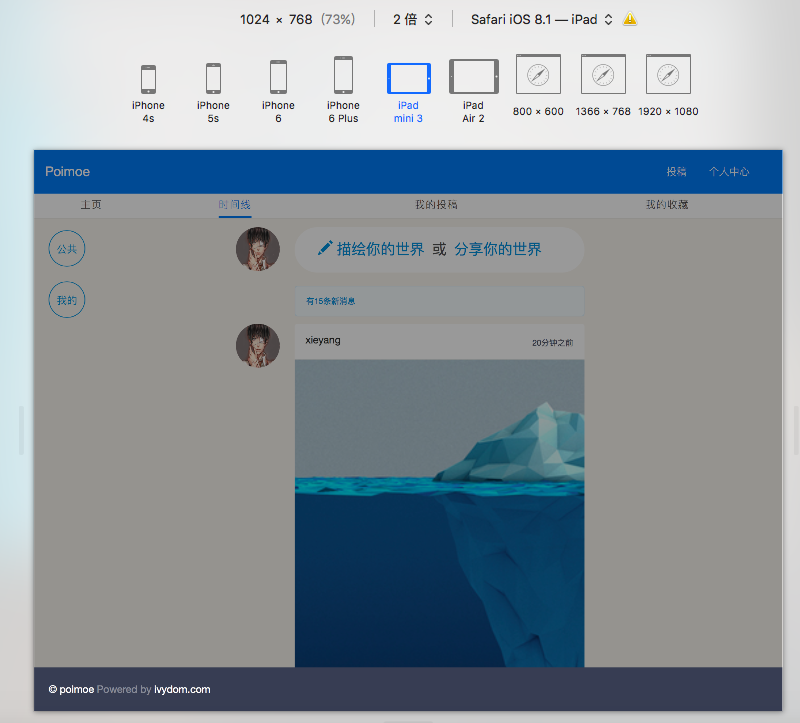
Task: Open the lvydom.com link in the footer
Action: (182, 689)
